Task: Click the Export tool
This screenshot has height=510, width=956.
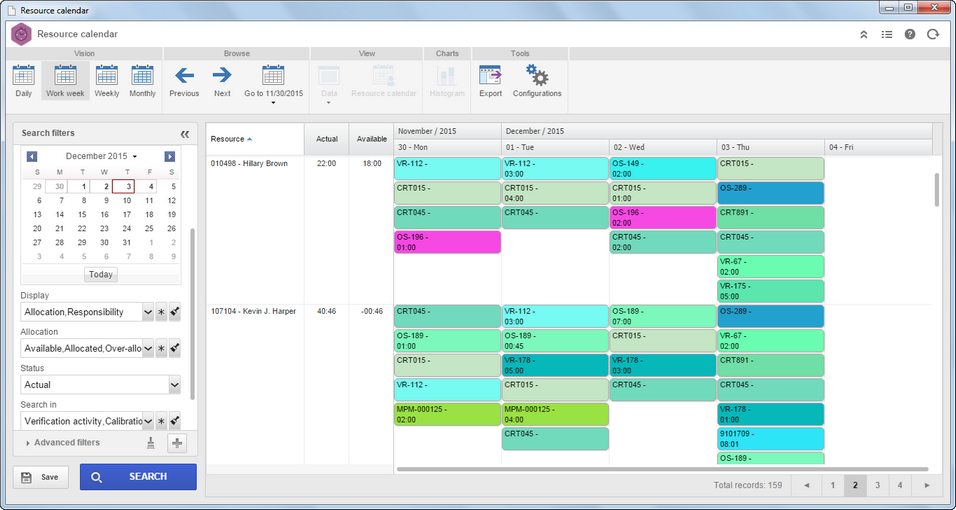Action: pos(490,81)
